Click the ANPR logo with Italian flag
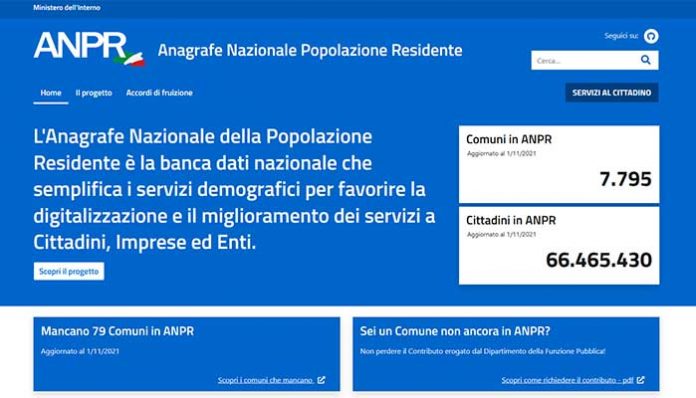 point(89,49)
